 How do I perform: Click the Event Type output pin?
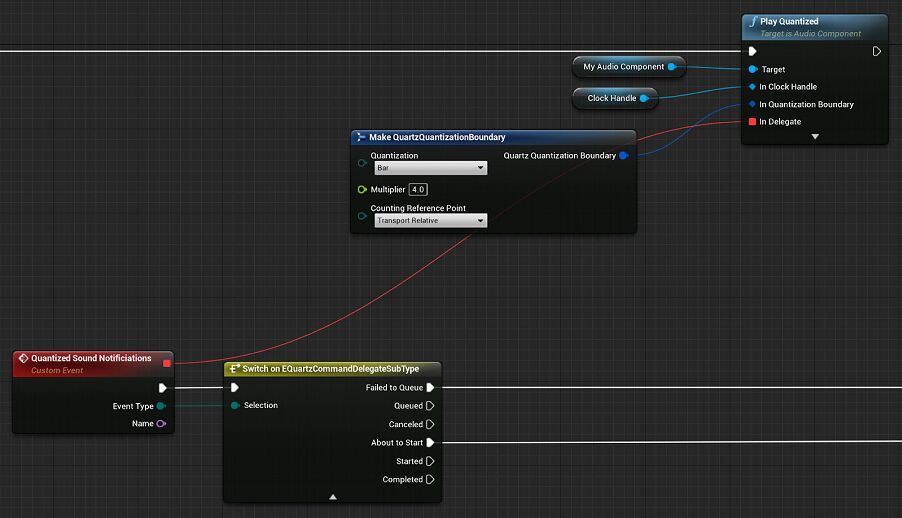click(x=161, y=406)
